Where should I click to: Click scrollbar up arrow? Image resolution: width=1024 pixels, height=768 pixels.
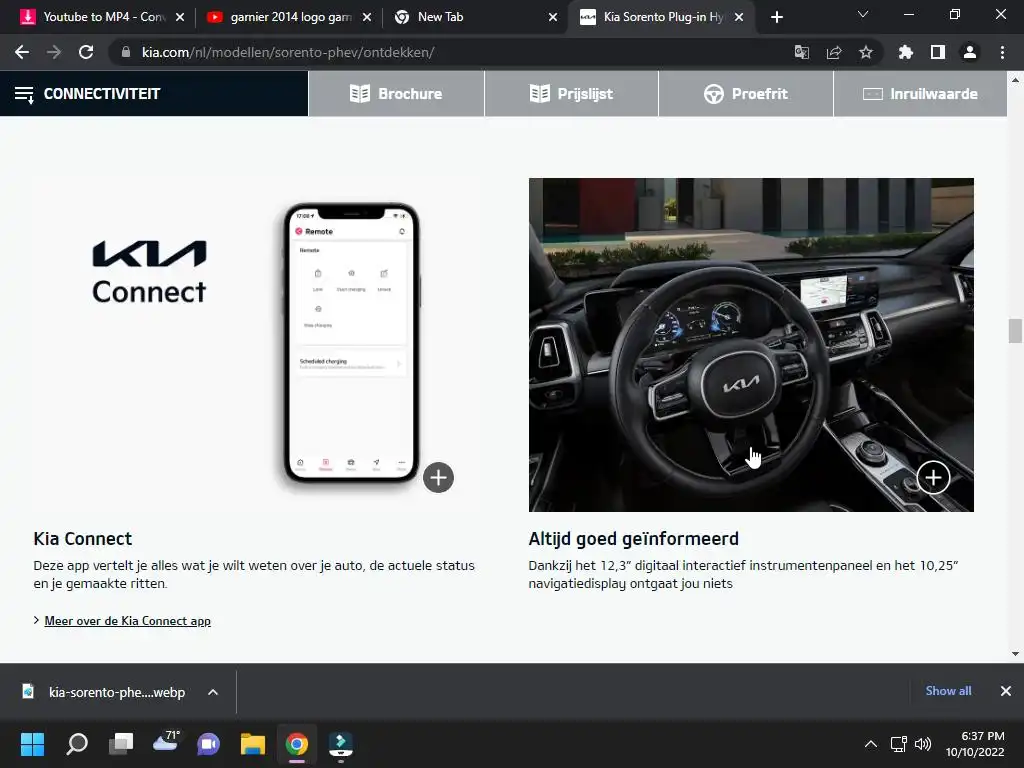coord(1015,80)
